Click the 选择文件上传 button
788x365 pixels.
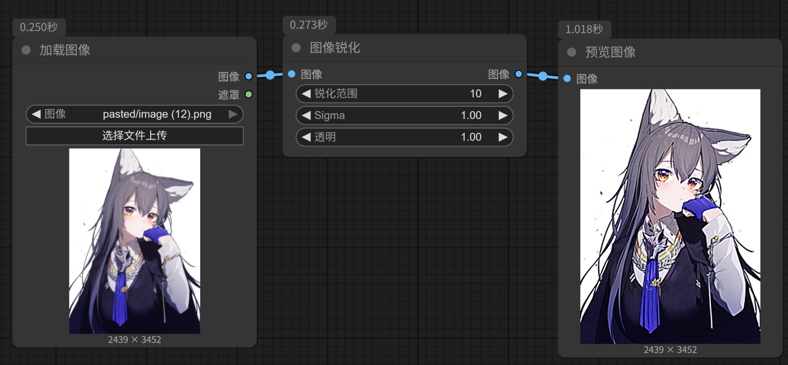pos(135,136)
